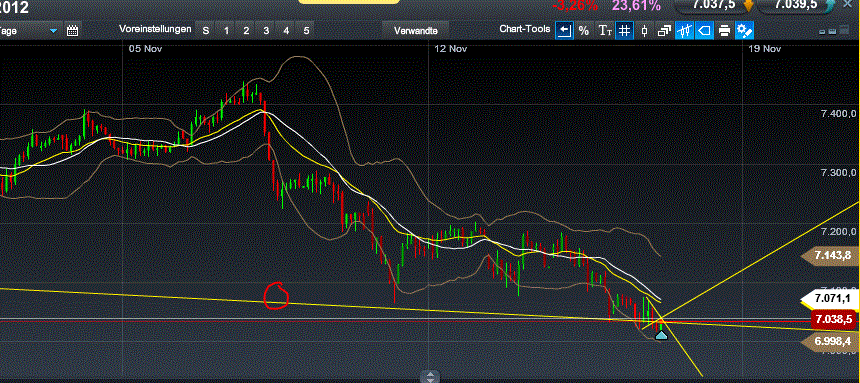Select preset 3
The image size is (860, 383).
266,31
